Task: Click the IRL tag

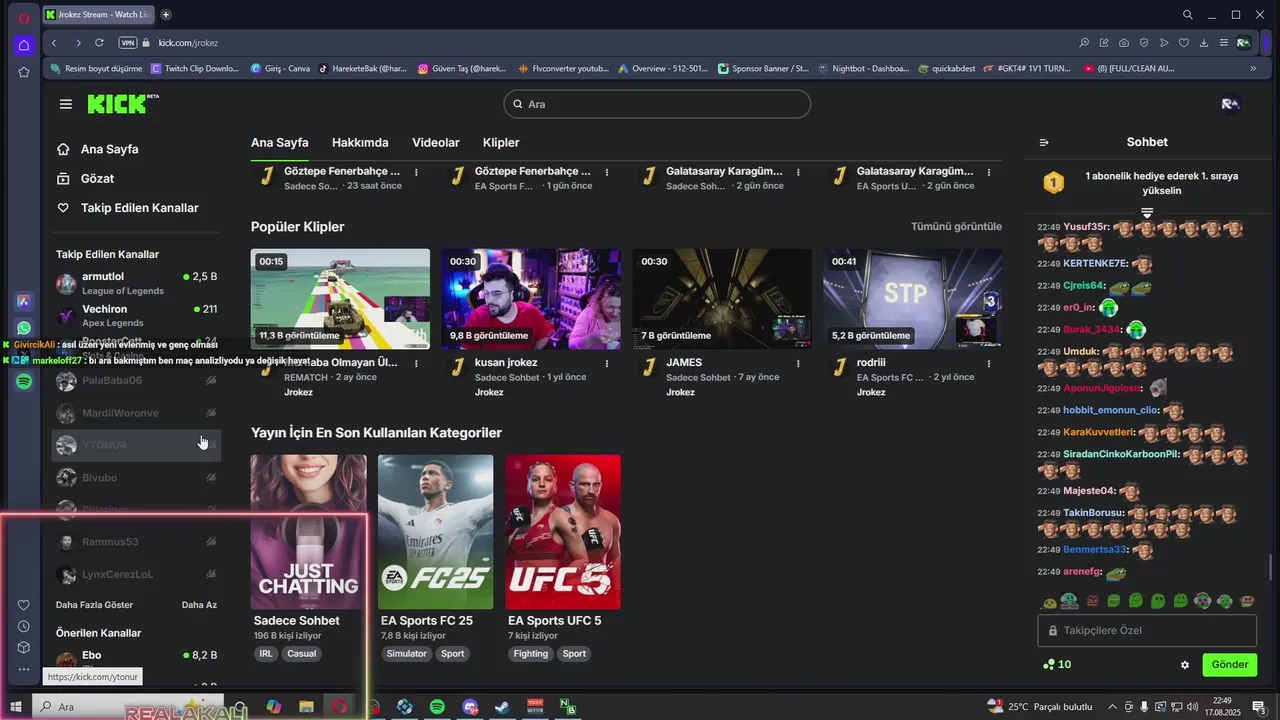Action: [266, 654]
